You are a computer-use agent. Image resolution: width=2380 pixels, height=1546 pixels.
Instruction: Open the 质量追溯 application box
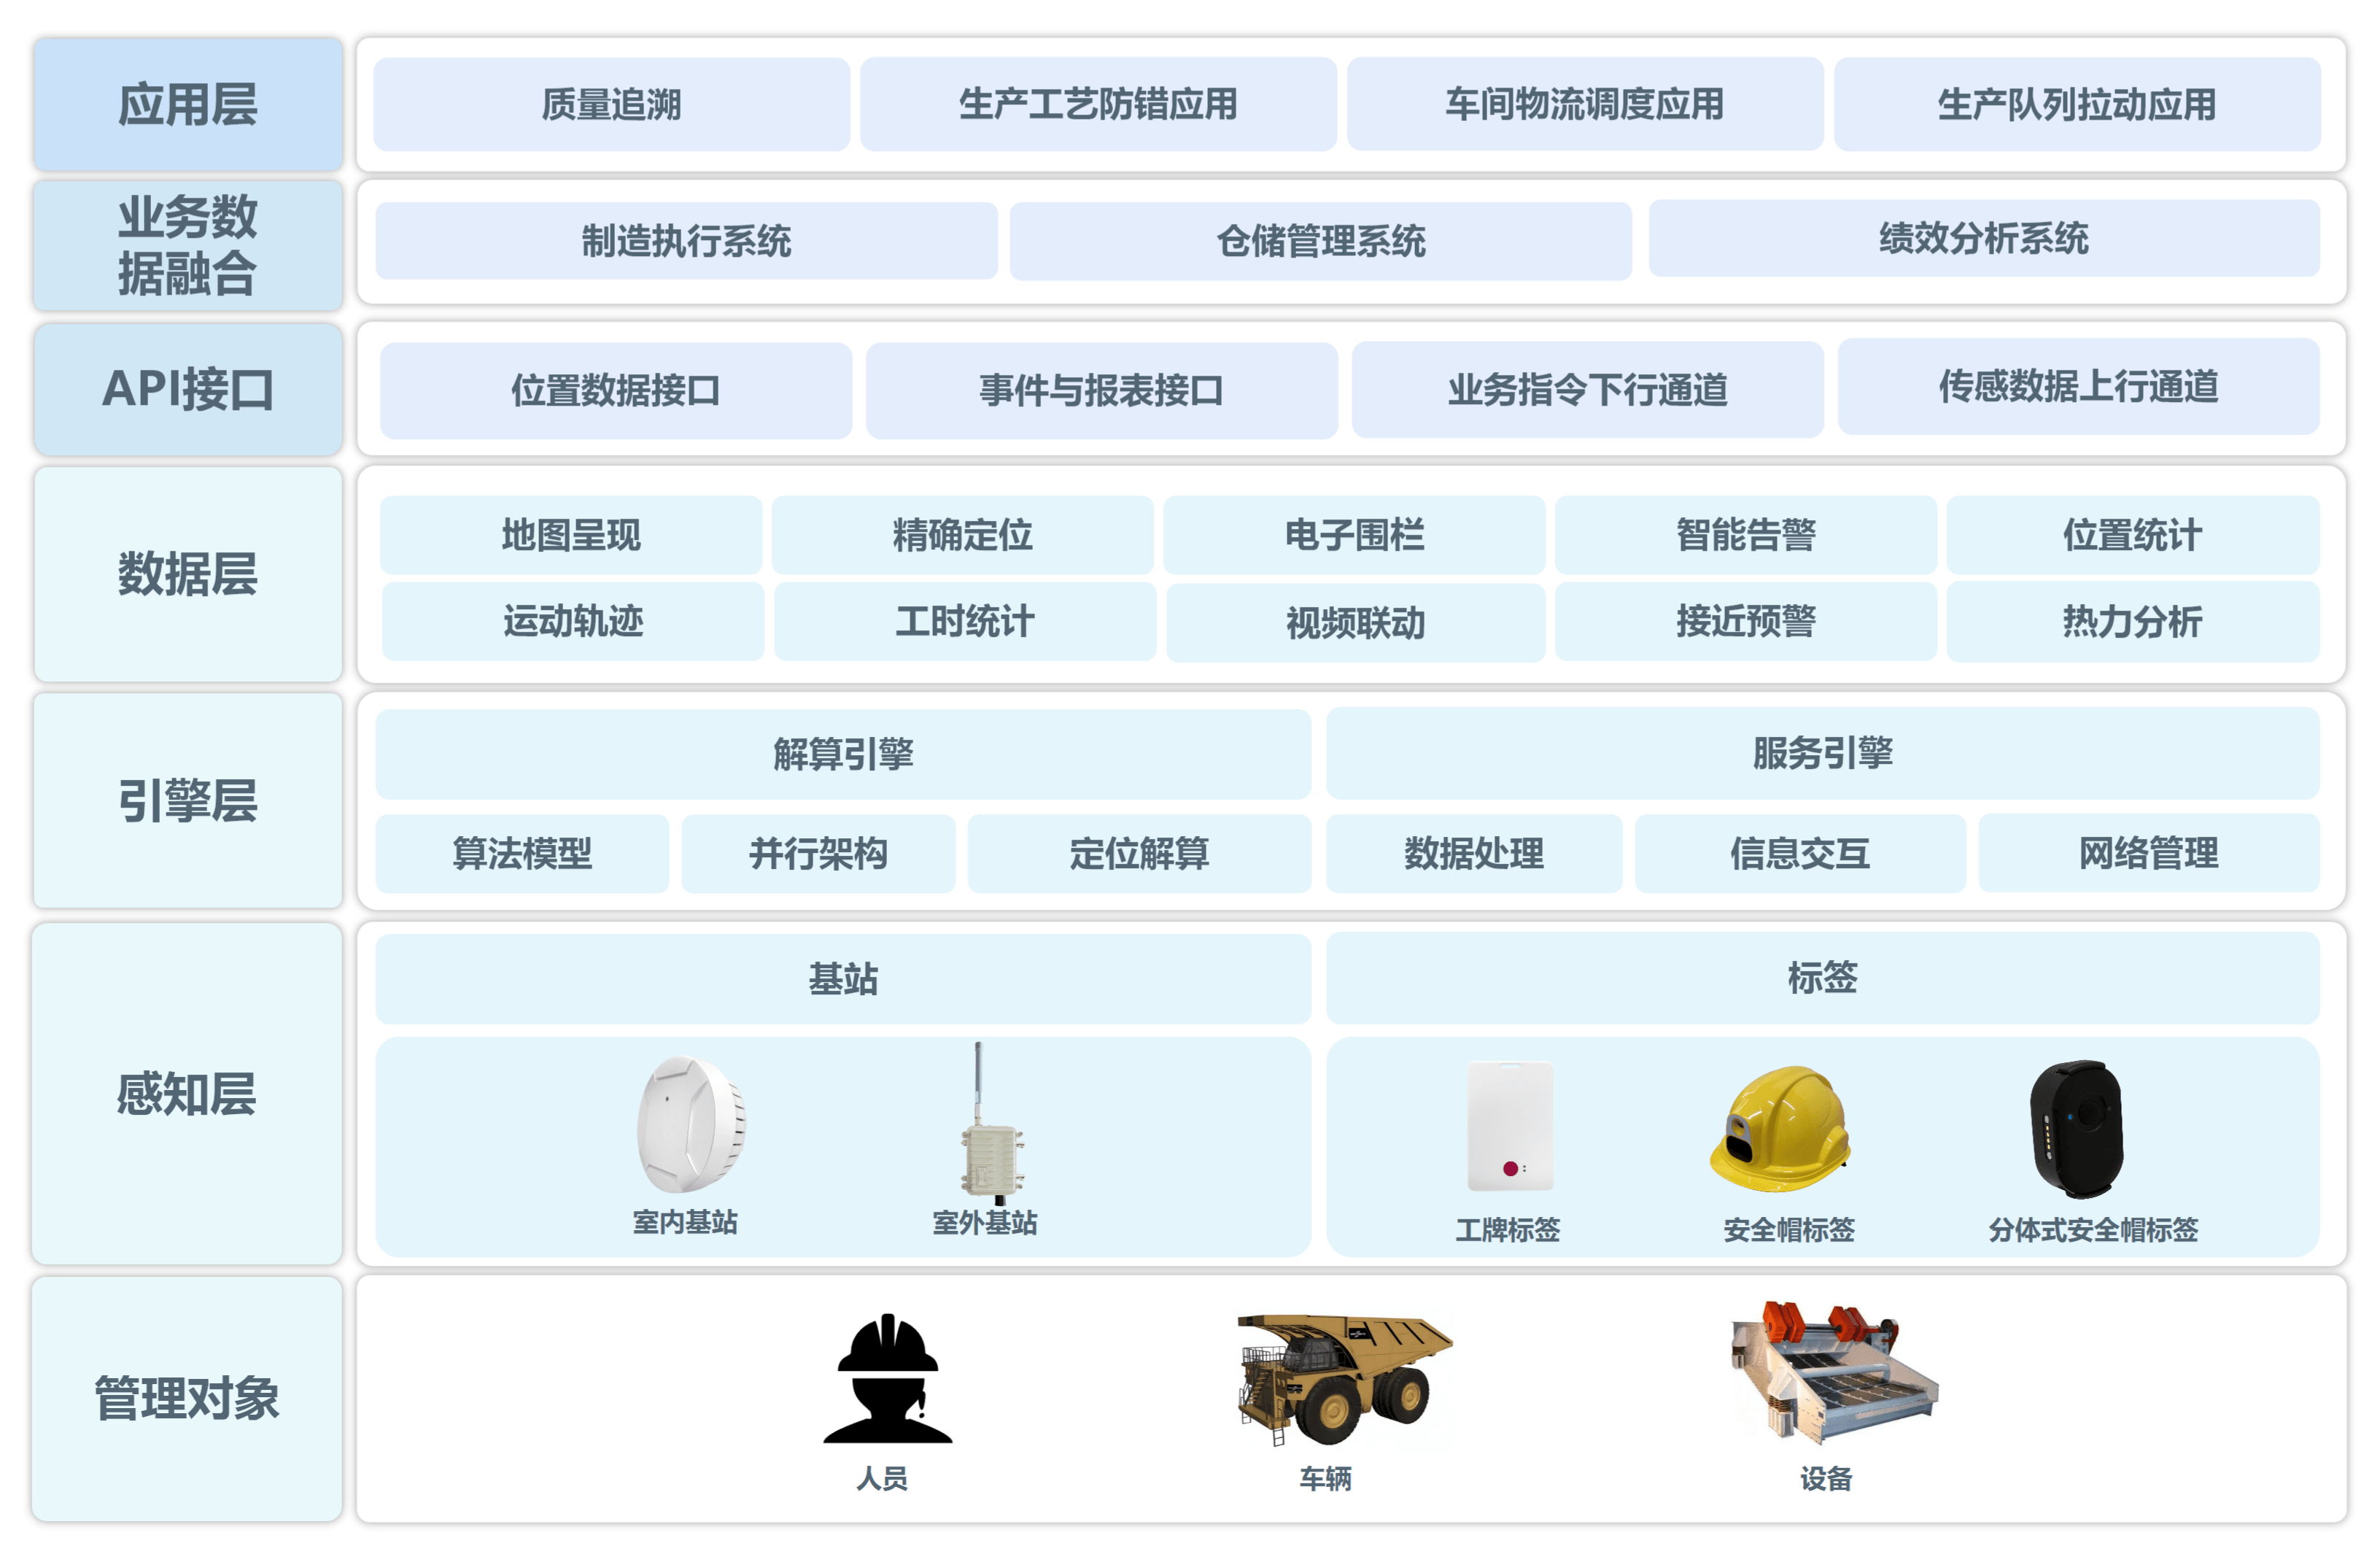point(611,104)
